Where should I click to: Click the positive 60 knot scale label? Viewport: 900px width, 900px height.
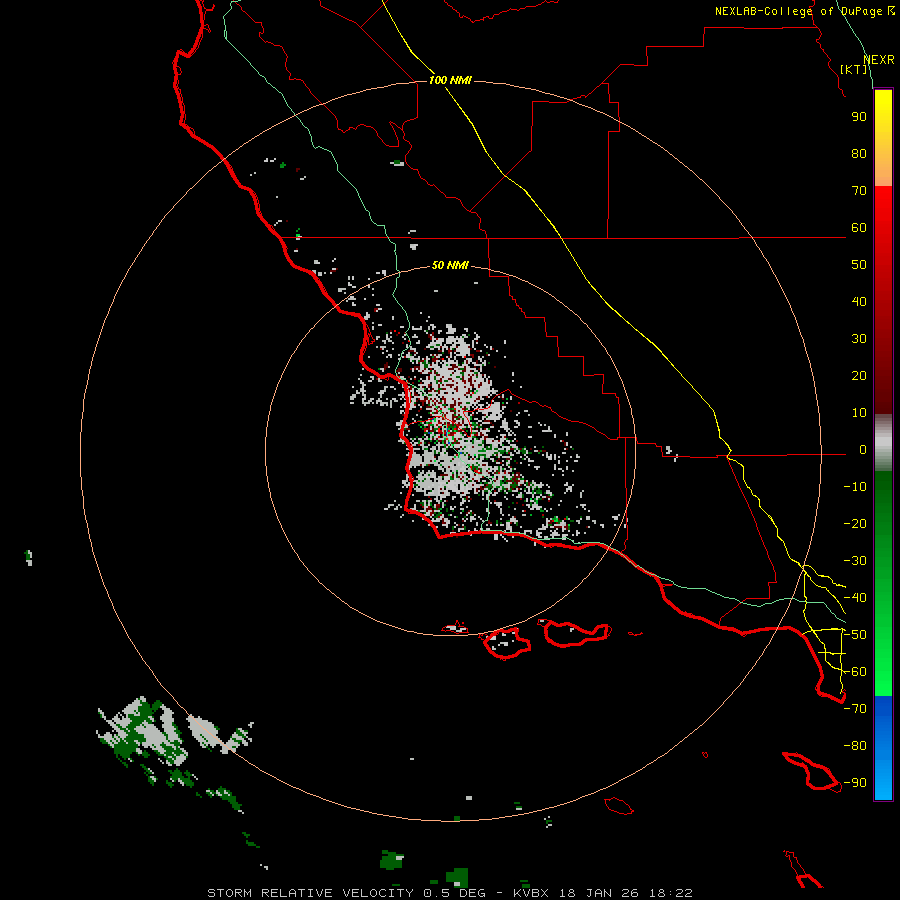click(x=859, y=227)
